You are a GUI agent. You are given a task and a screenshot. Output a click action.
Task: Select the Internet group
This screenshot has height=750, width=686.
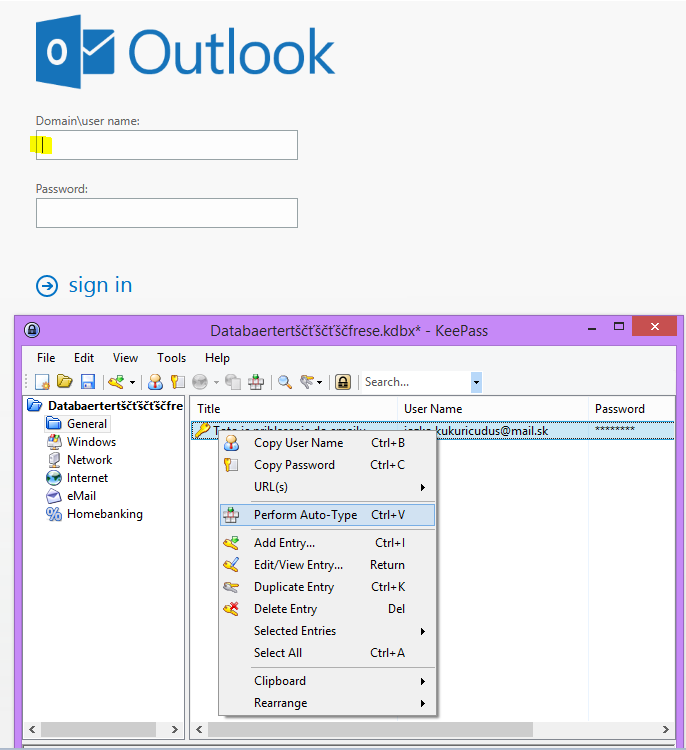click(87, 478)
